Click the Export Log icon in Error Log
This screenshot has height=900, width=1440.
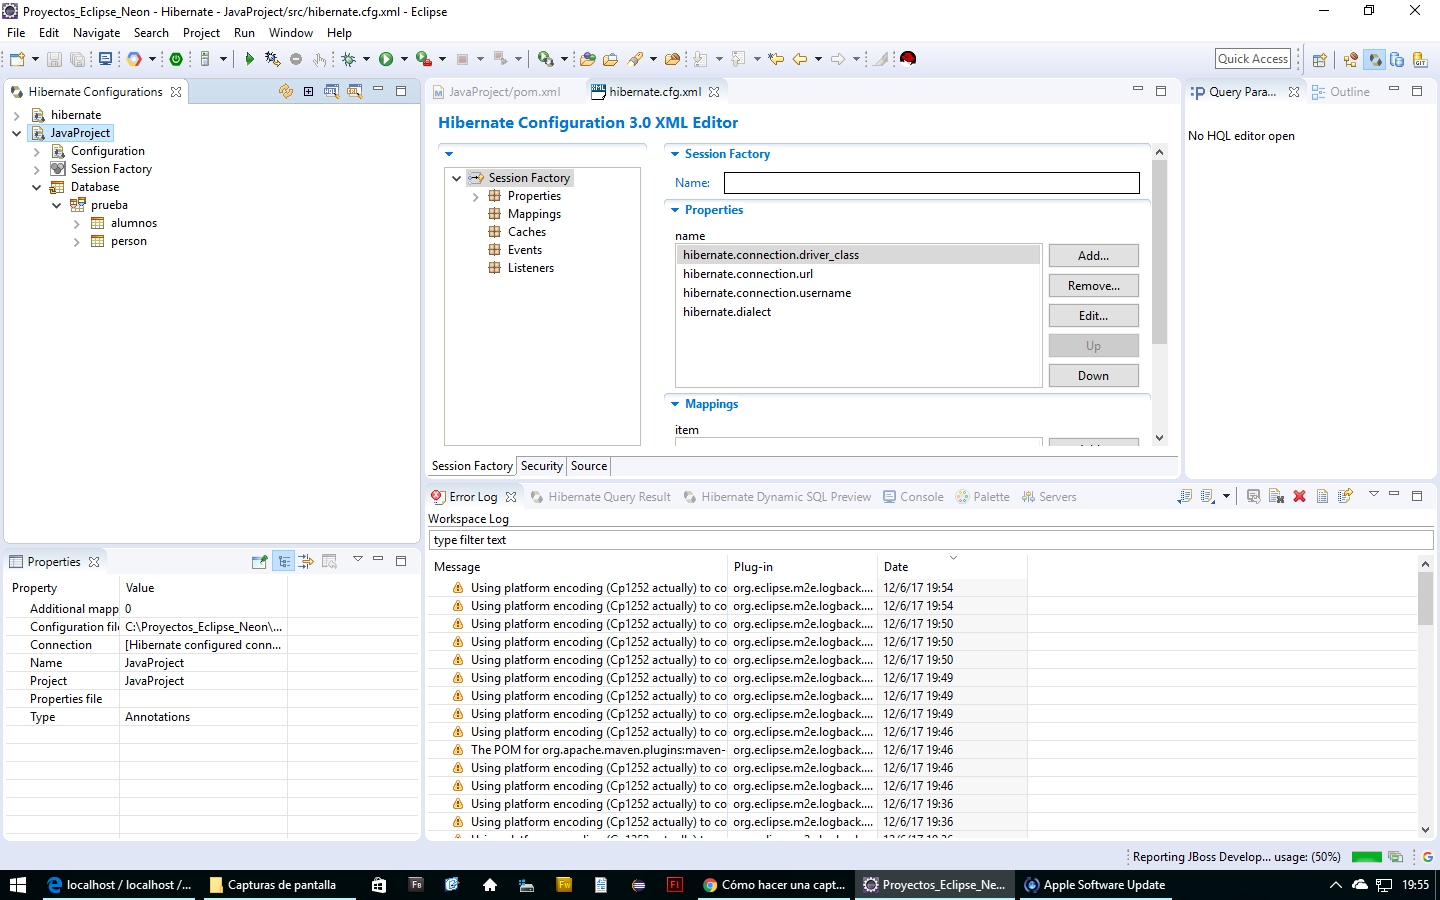(x=1185, y=496)
